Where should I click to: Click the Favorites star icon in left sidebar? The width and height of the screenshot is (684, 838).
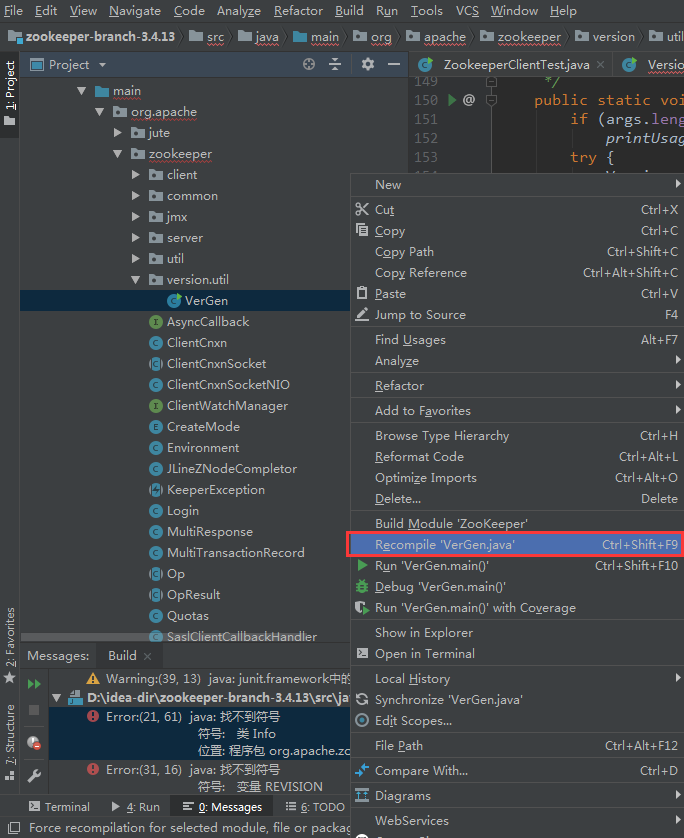tap(10, 678)
